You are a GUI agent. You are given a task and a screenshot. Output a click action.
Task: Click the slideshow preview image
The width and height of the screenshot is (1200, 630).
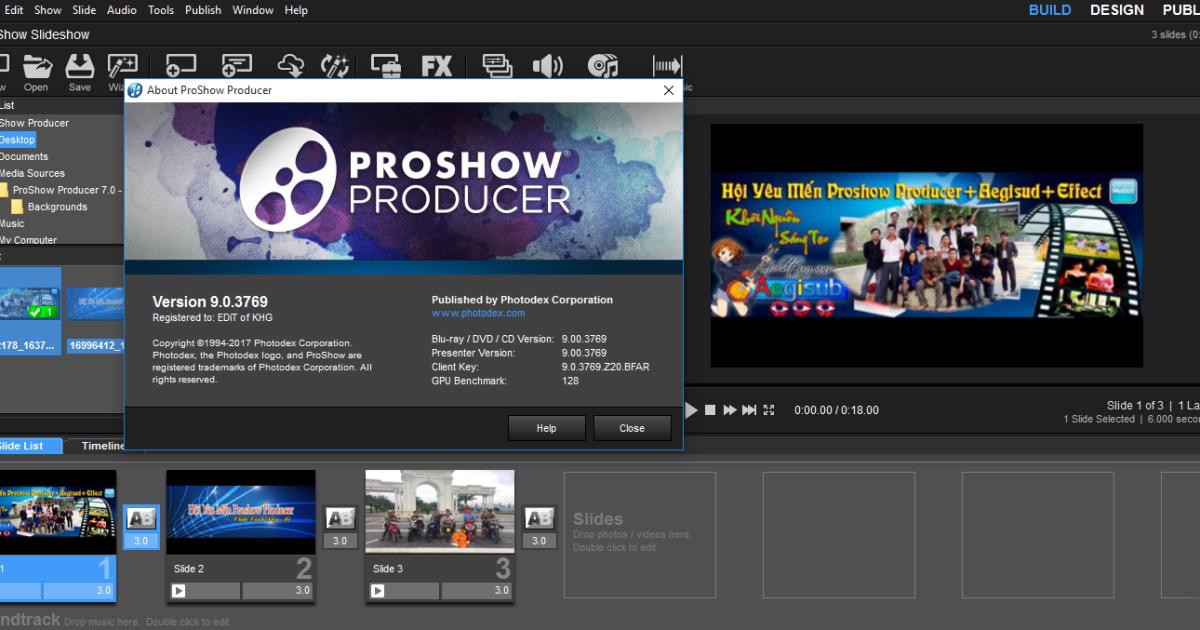[926, 246]
